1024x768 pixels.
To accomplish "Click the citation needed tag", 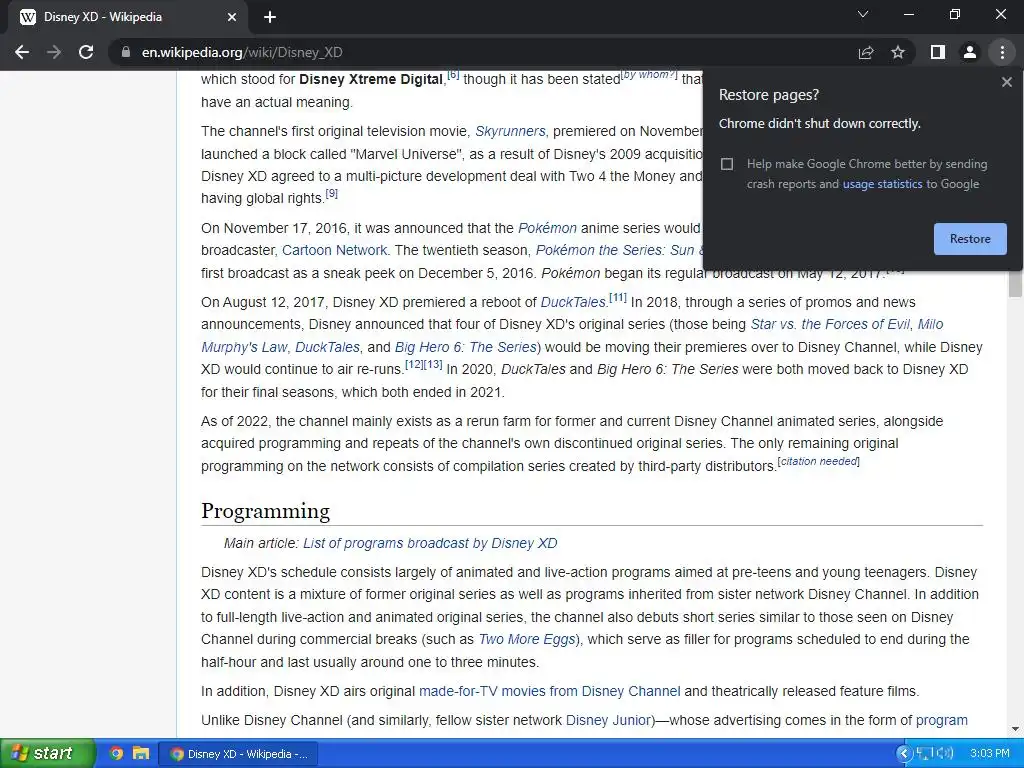I will click(818, 461).
